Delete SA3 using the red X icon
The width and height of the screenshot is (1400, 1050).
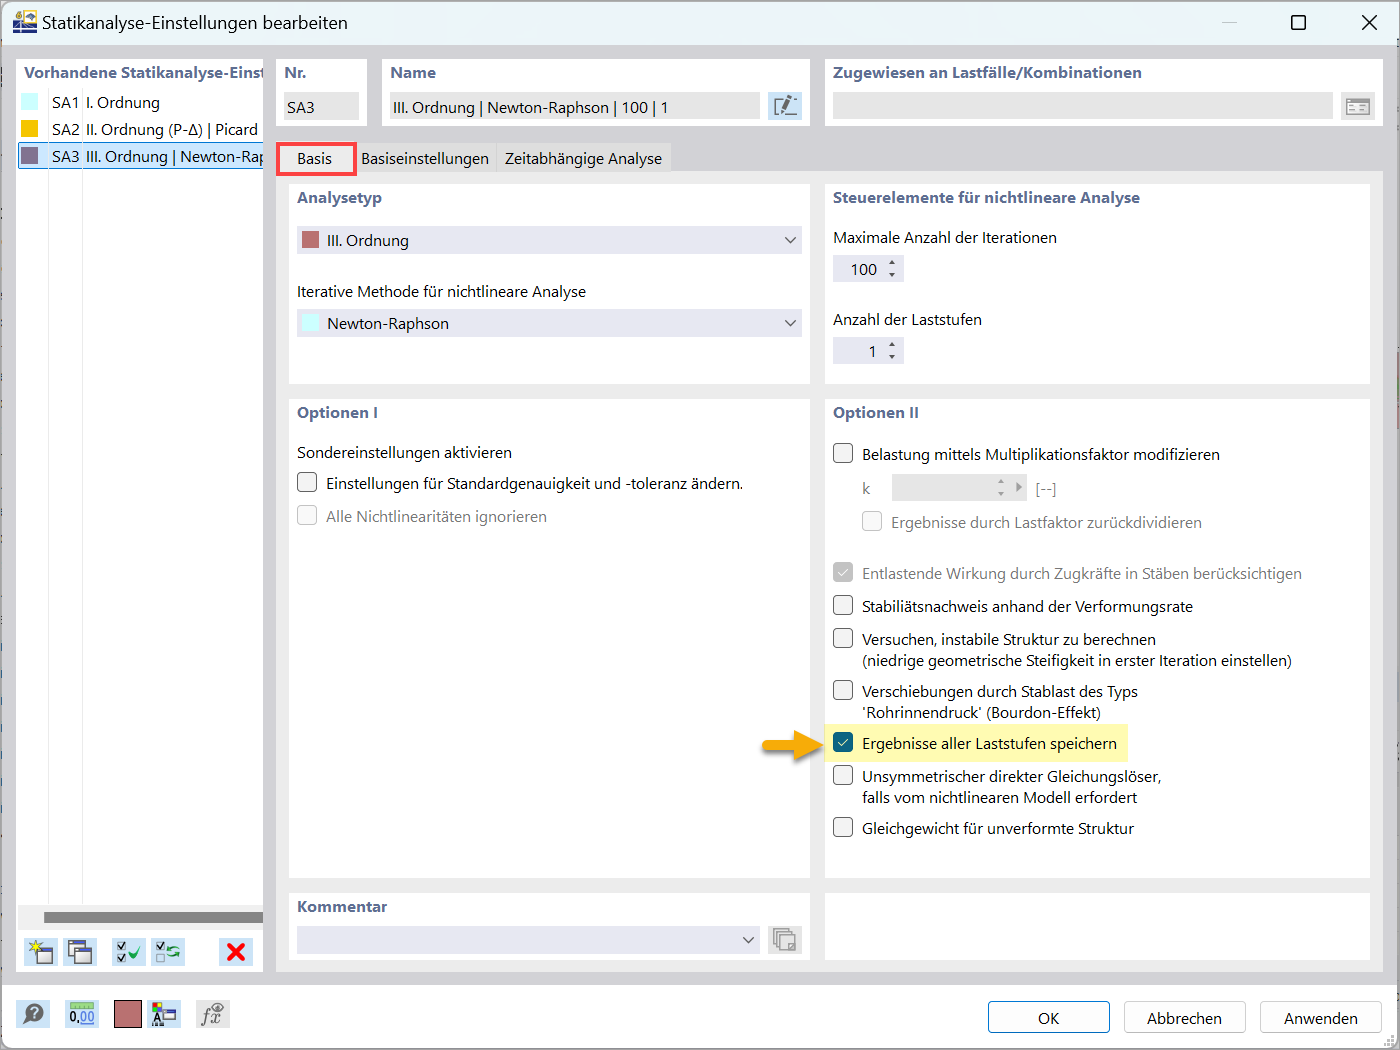click(236, 951)
